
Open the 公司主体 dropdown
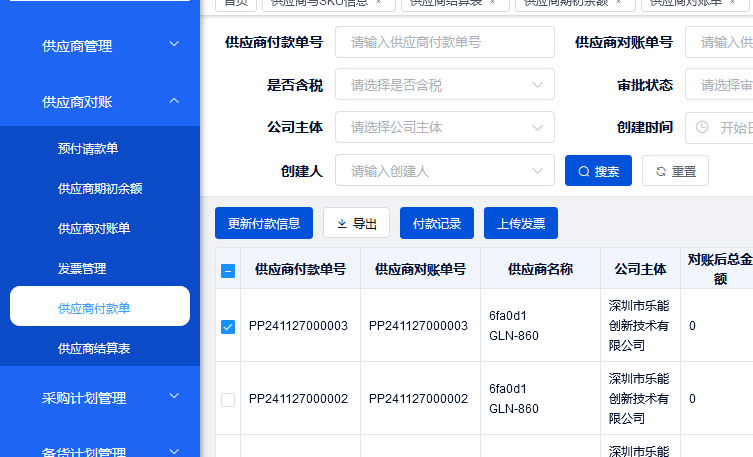pyautogui.click(x=444, y=127)
